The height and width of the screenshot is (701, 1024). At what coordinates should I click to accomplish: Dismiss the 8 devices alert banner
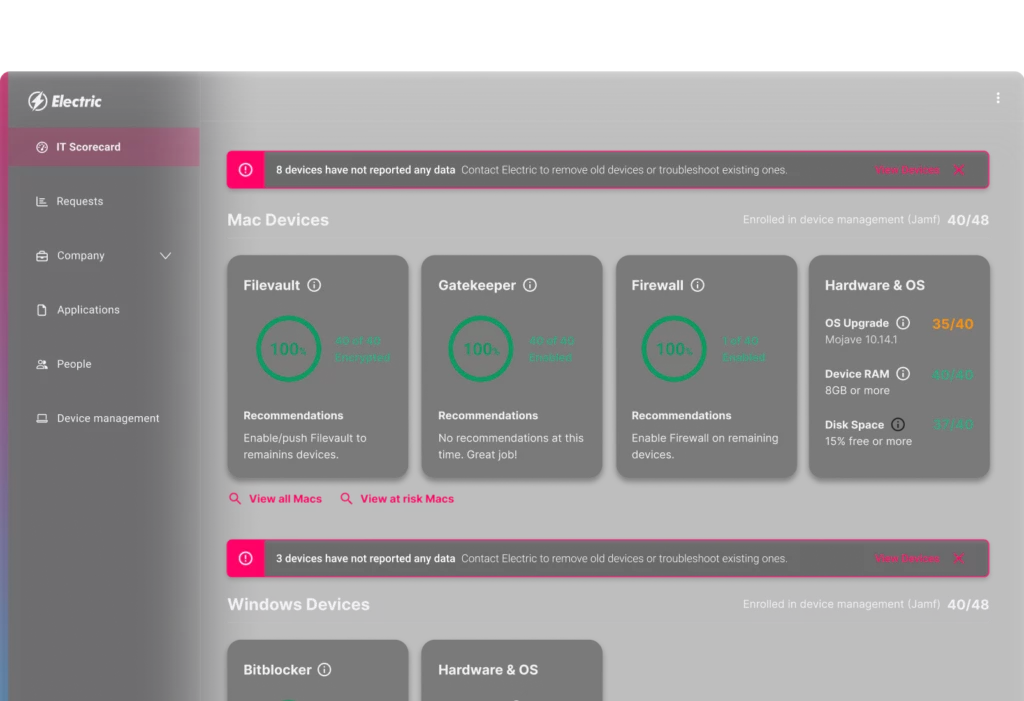[958, 170]
